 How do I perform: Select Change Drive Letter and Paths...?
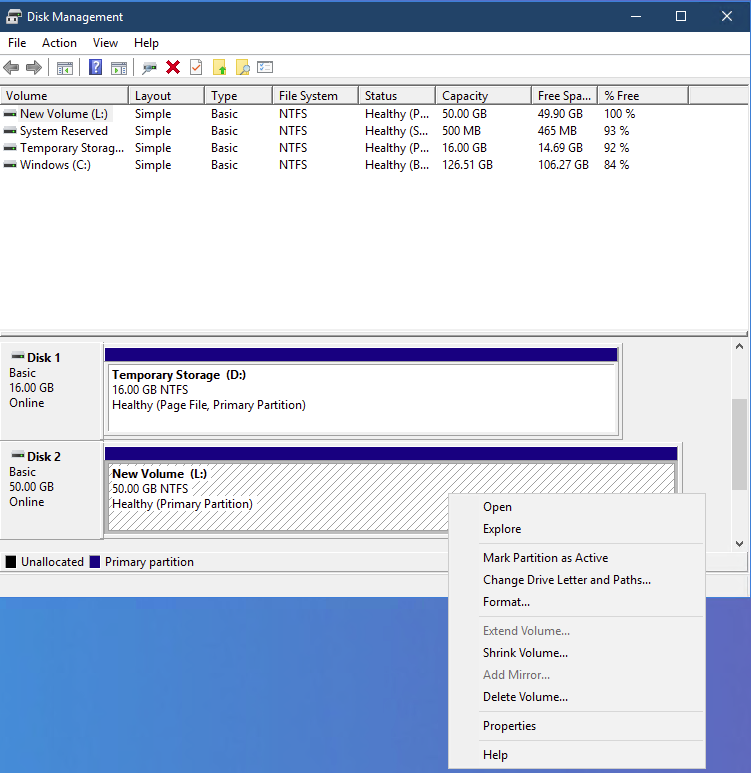576,580
